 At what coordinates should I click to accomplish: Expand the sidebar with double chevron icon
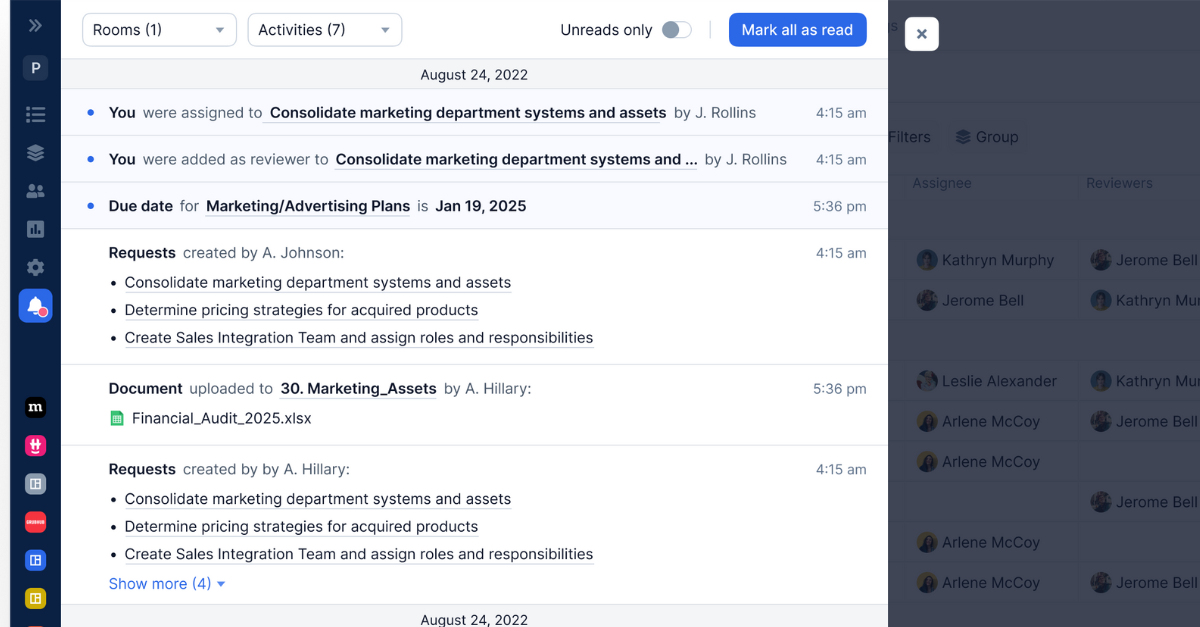pos(35,26)
